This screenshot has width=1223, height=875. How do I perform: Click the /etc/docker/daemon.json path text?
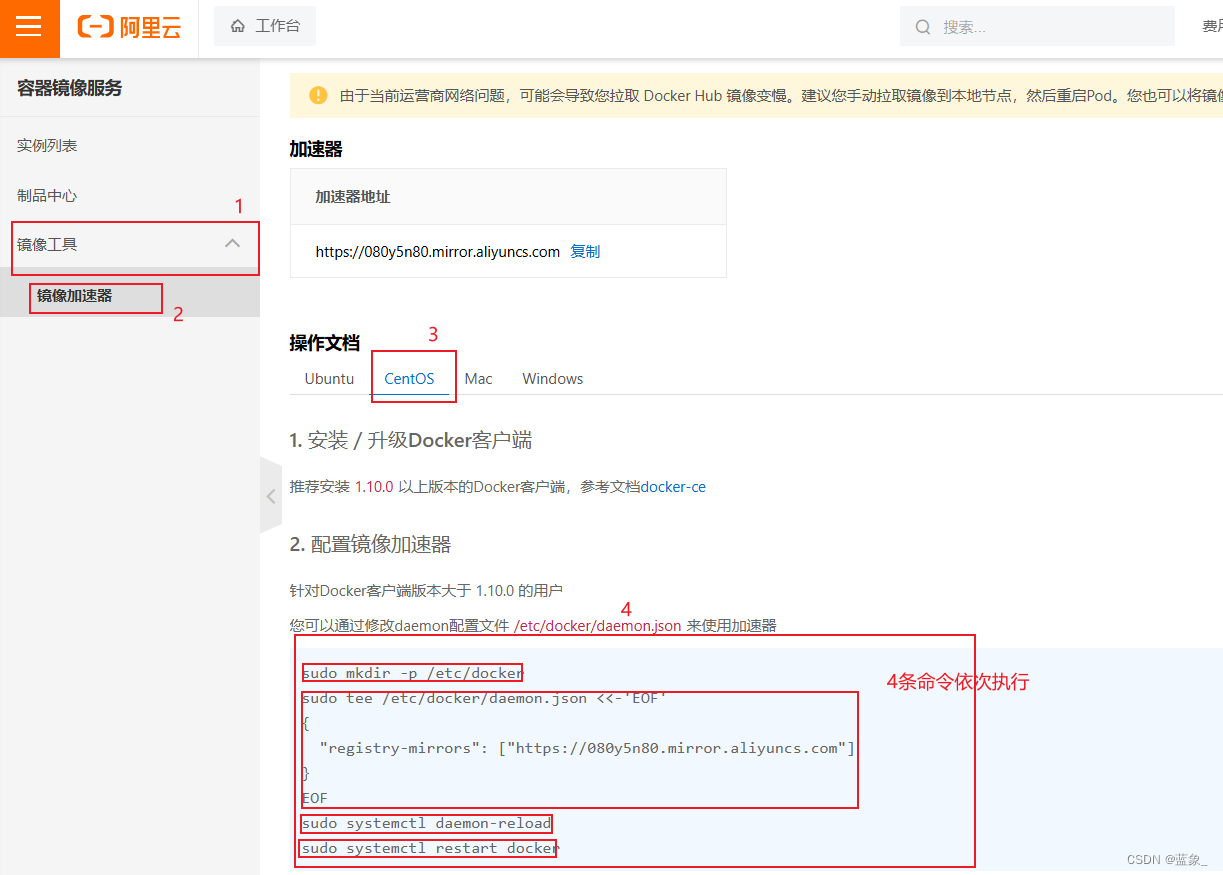[598, 626]
